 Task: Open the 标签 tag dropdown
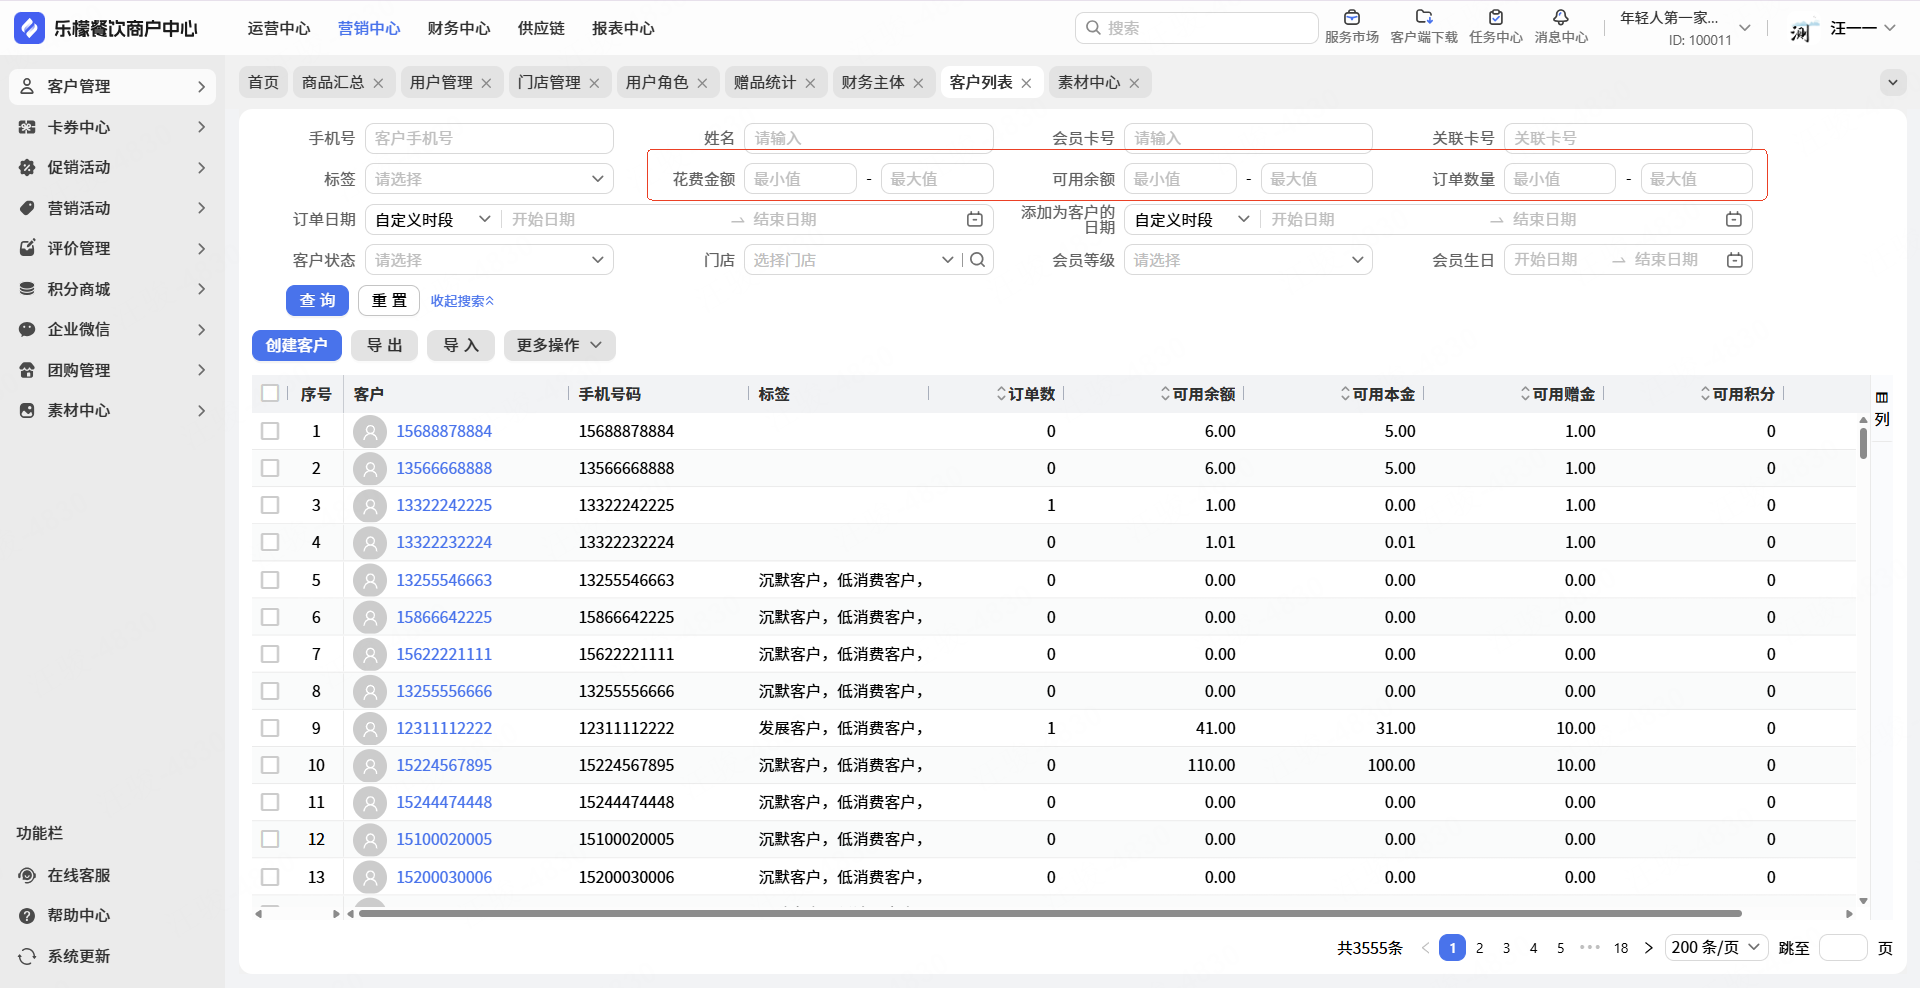coord(488,179)
